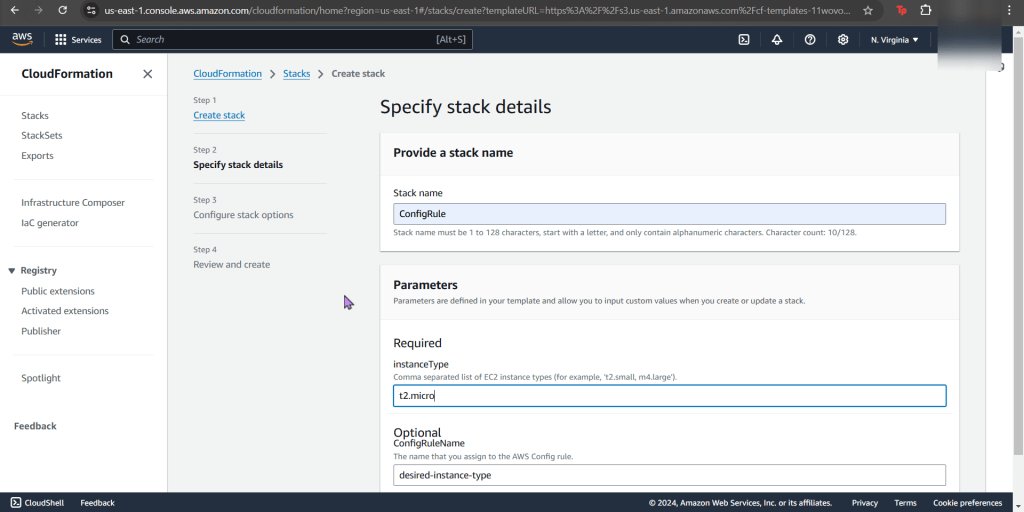
Task: Open the Services grid menu
Action: coord(78,40)
